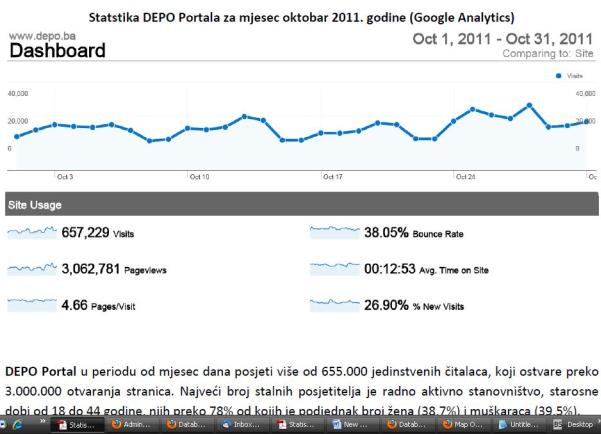Click the Site Usage section header
This screenshot has width=601, height=434.
[x=302, y=204]
